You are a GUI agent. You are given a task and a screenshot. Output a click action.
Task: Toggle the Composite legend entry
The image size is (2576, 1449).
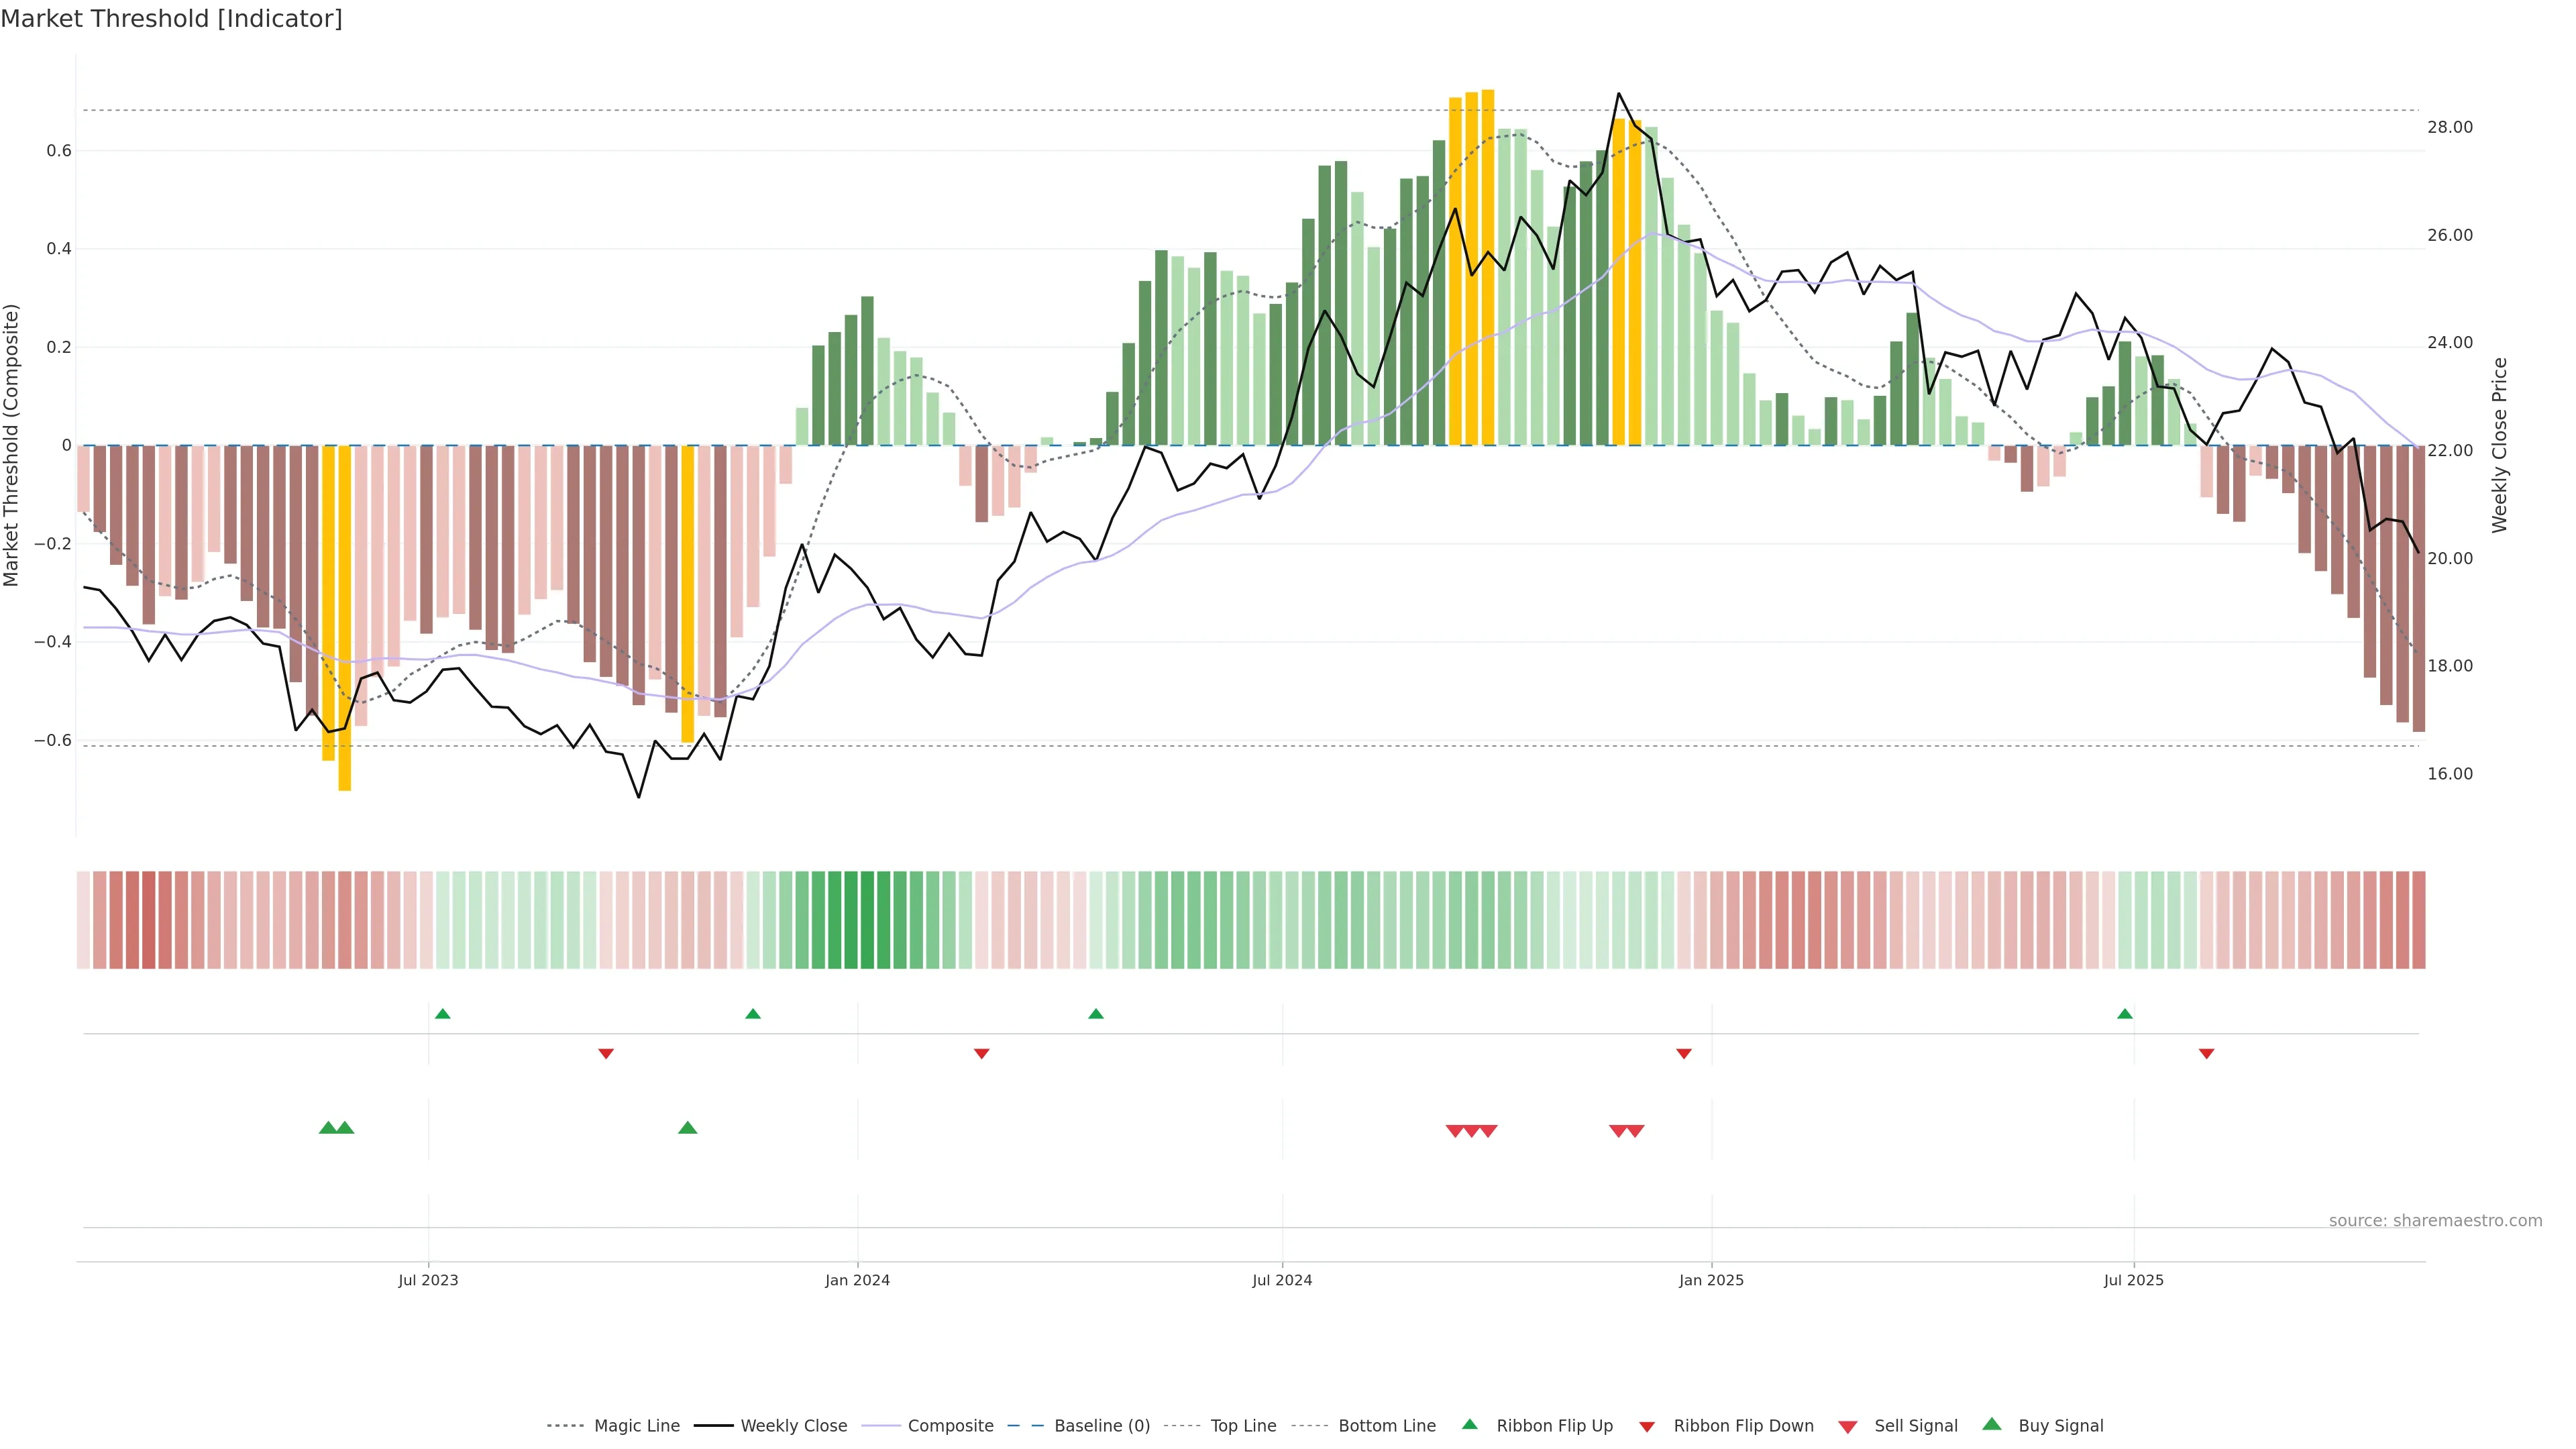[x=950, y=1426]
